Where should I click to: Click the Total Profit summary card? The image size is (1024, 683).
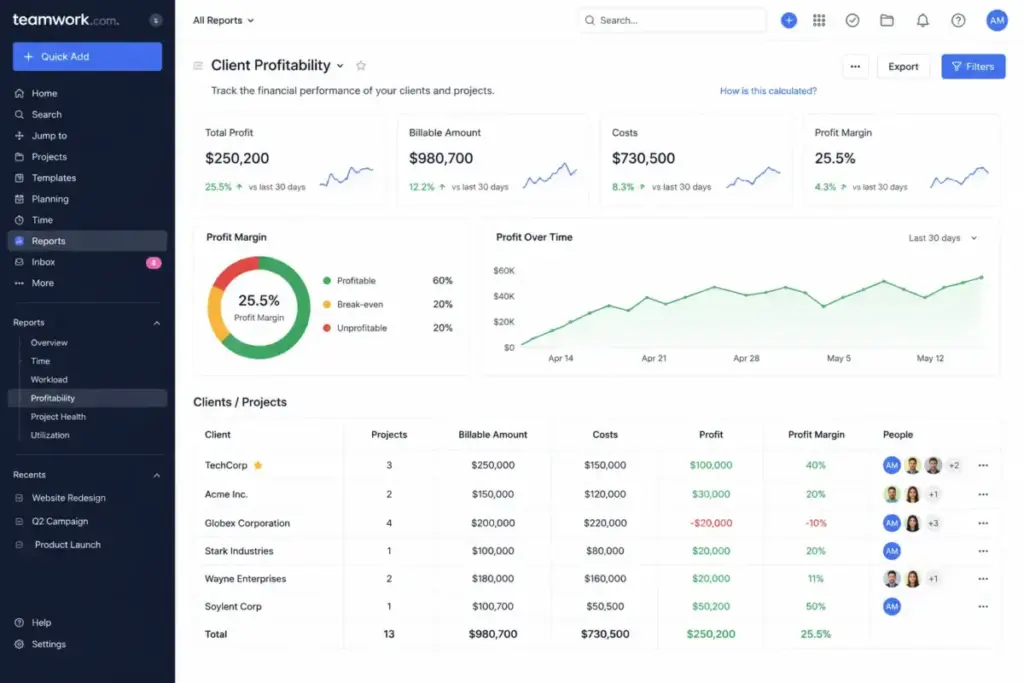coord(289,161)
